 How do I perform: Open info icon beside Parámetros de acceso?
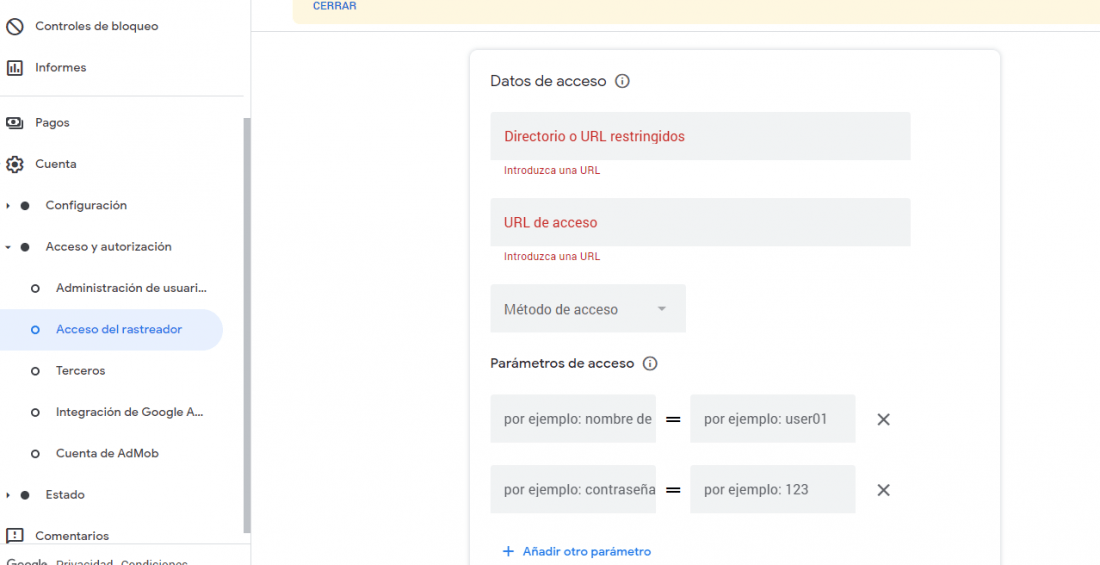650,364
